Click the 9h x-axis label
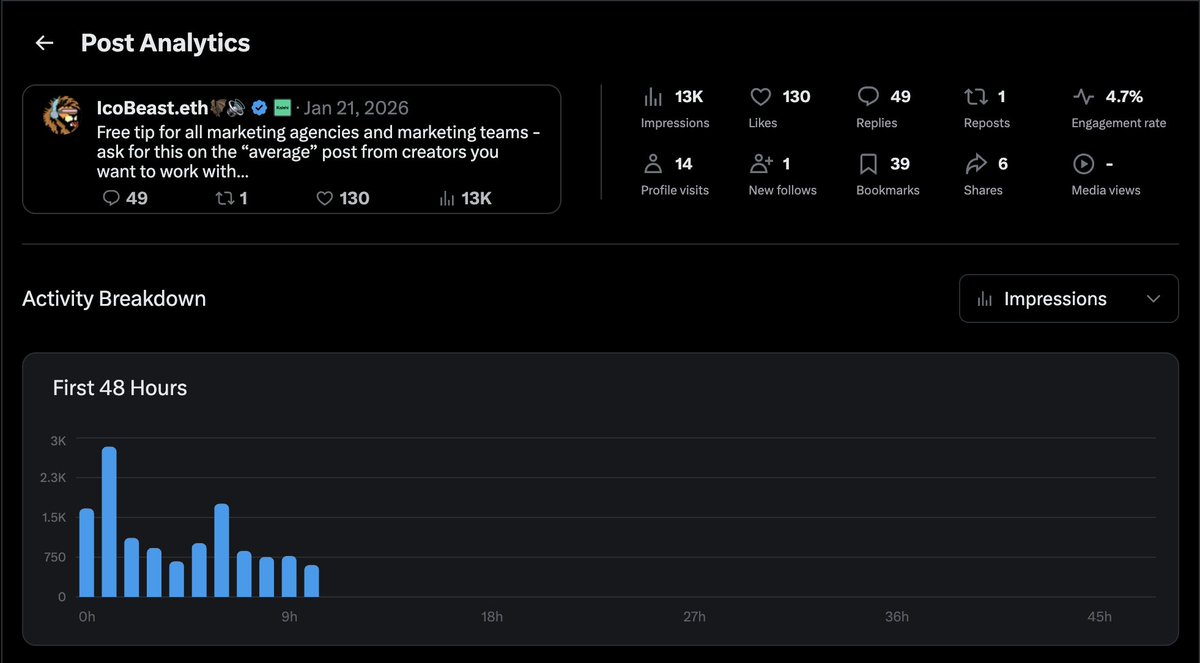 289,617
